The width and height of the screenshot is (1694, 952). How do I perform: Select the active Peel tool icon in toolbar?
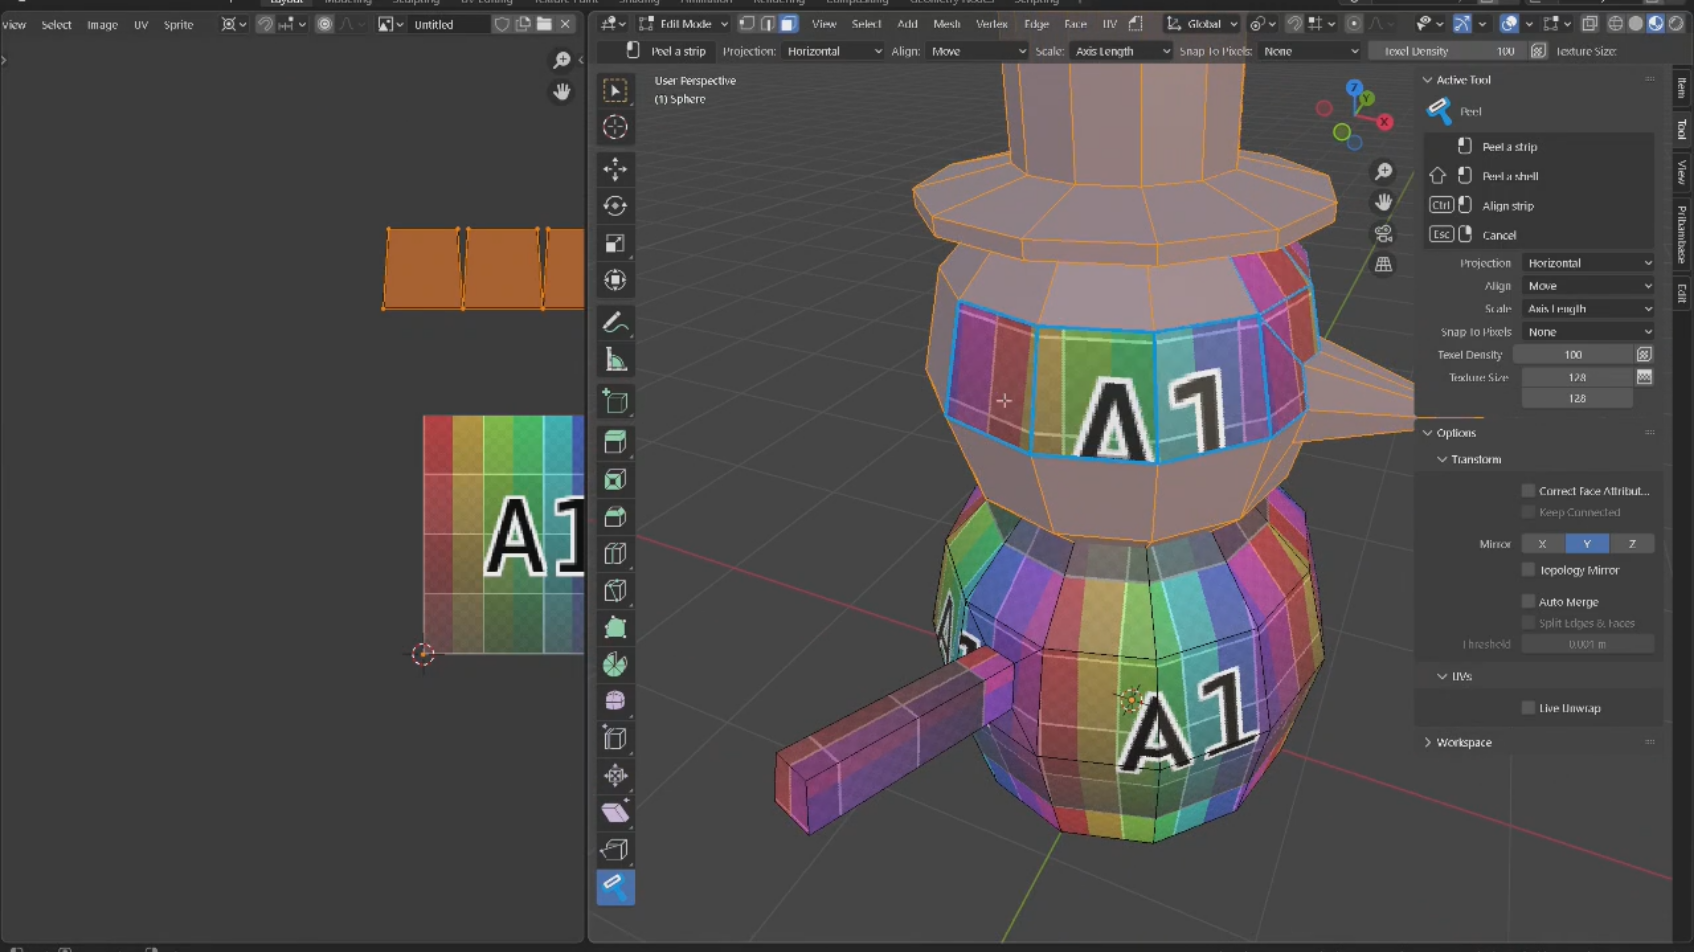615,887
